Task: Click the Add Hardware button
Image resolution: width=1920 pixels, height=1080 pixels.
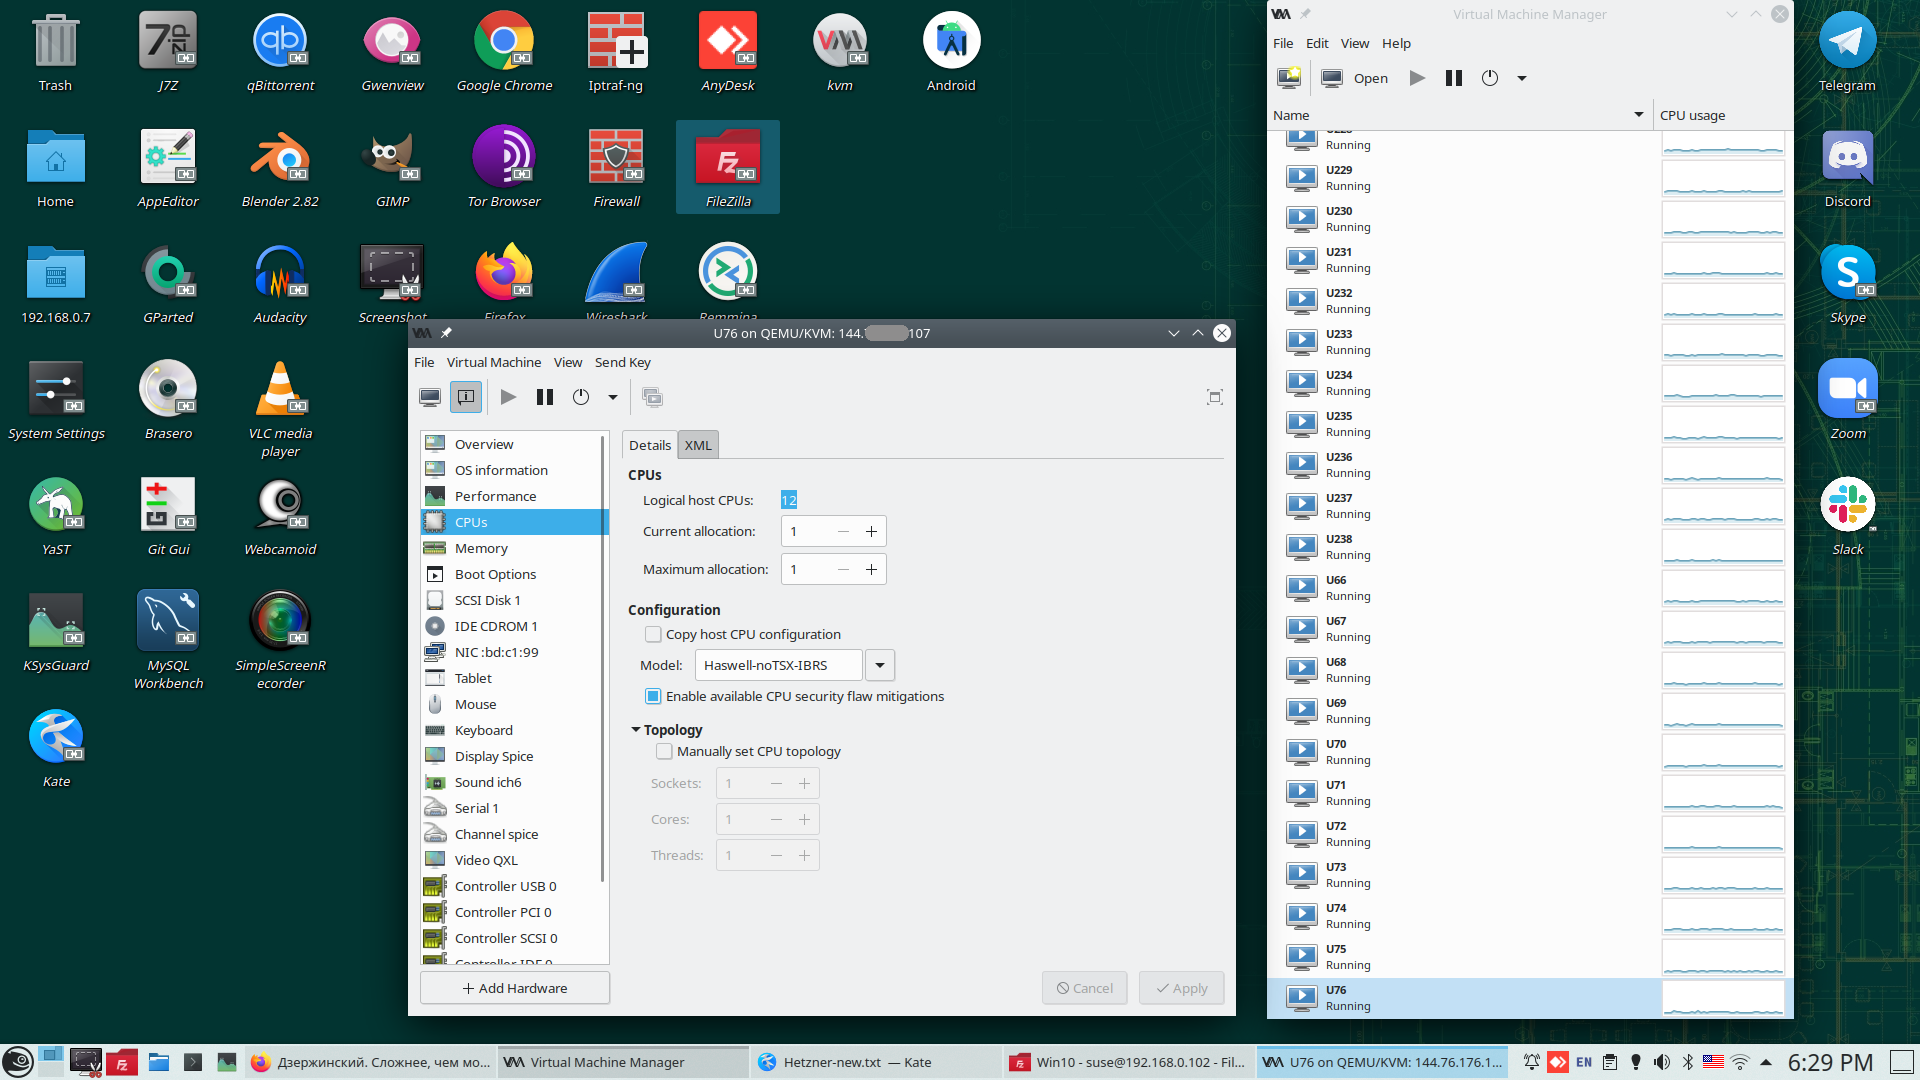Action: point(515,988)
